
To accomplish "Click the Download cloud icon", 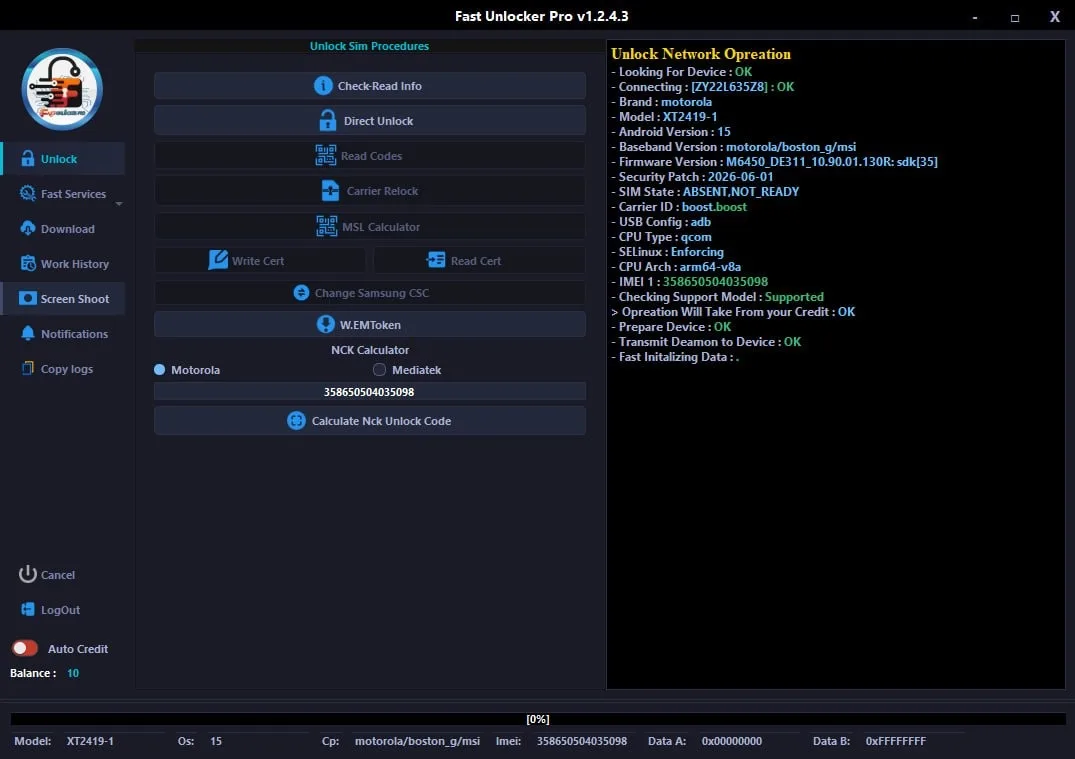I will click(x=27, y=228).
